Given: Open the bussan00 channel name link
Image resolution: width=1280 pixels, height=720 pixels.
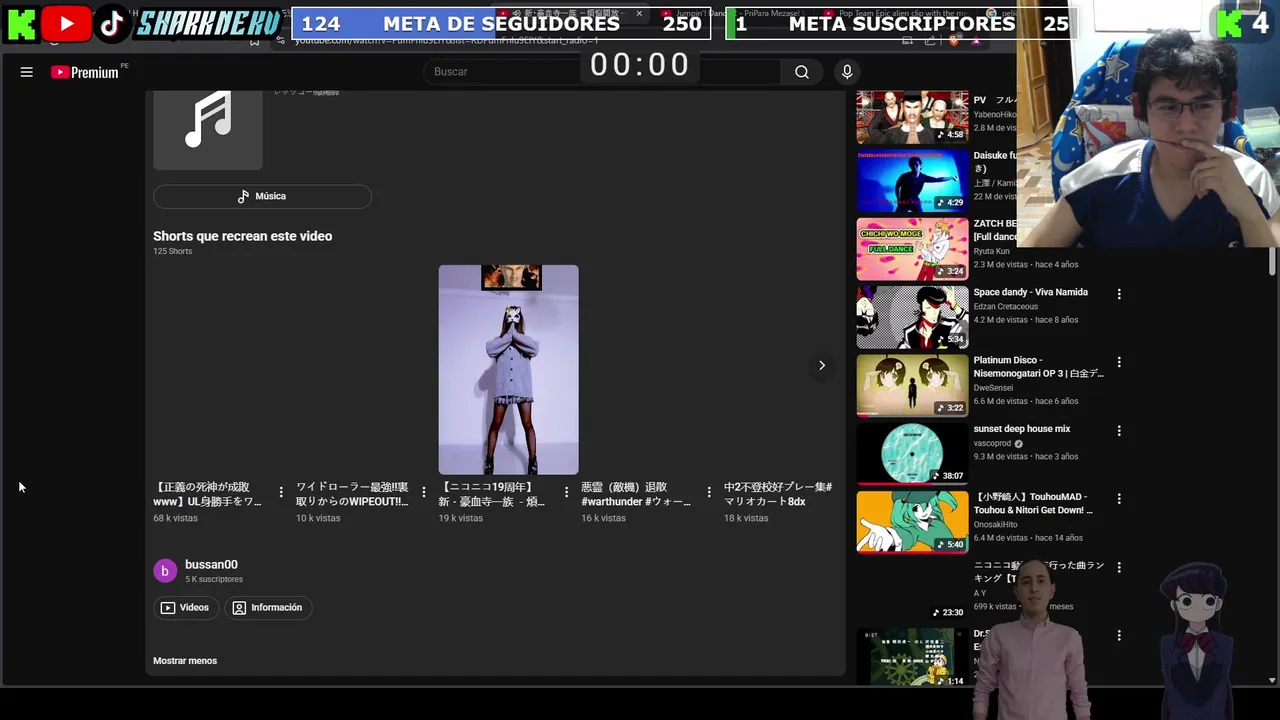Looking at the screenshot, I should pos(211,565).
